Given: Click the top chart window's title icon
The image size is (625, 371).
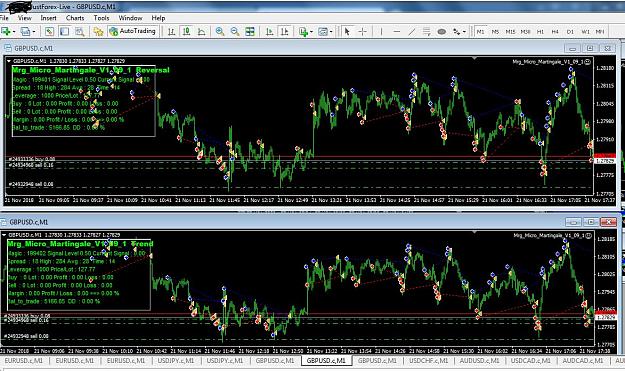Looking at the screenshot, I should pos(8,48).
